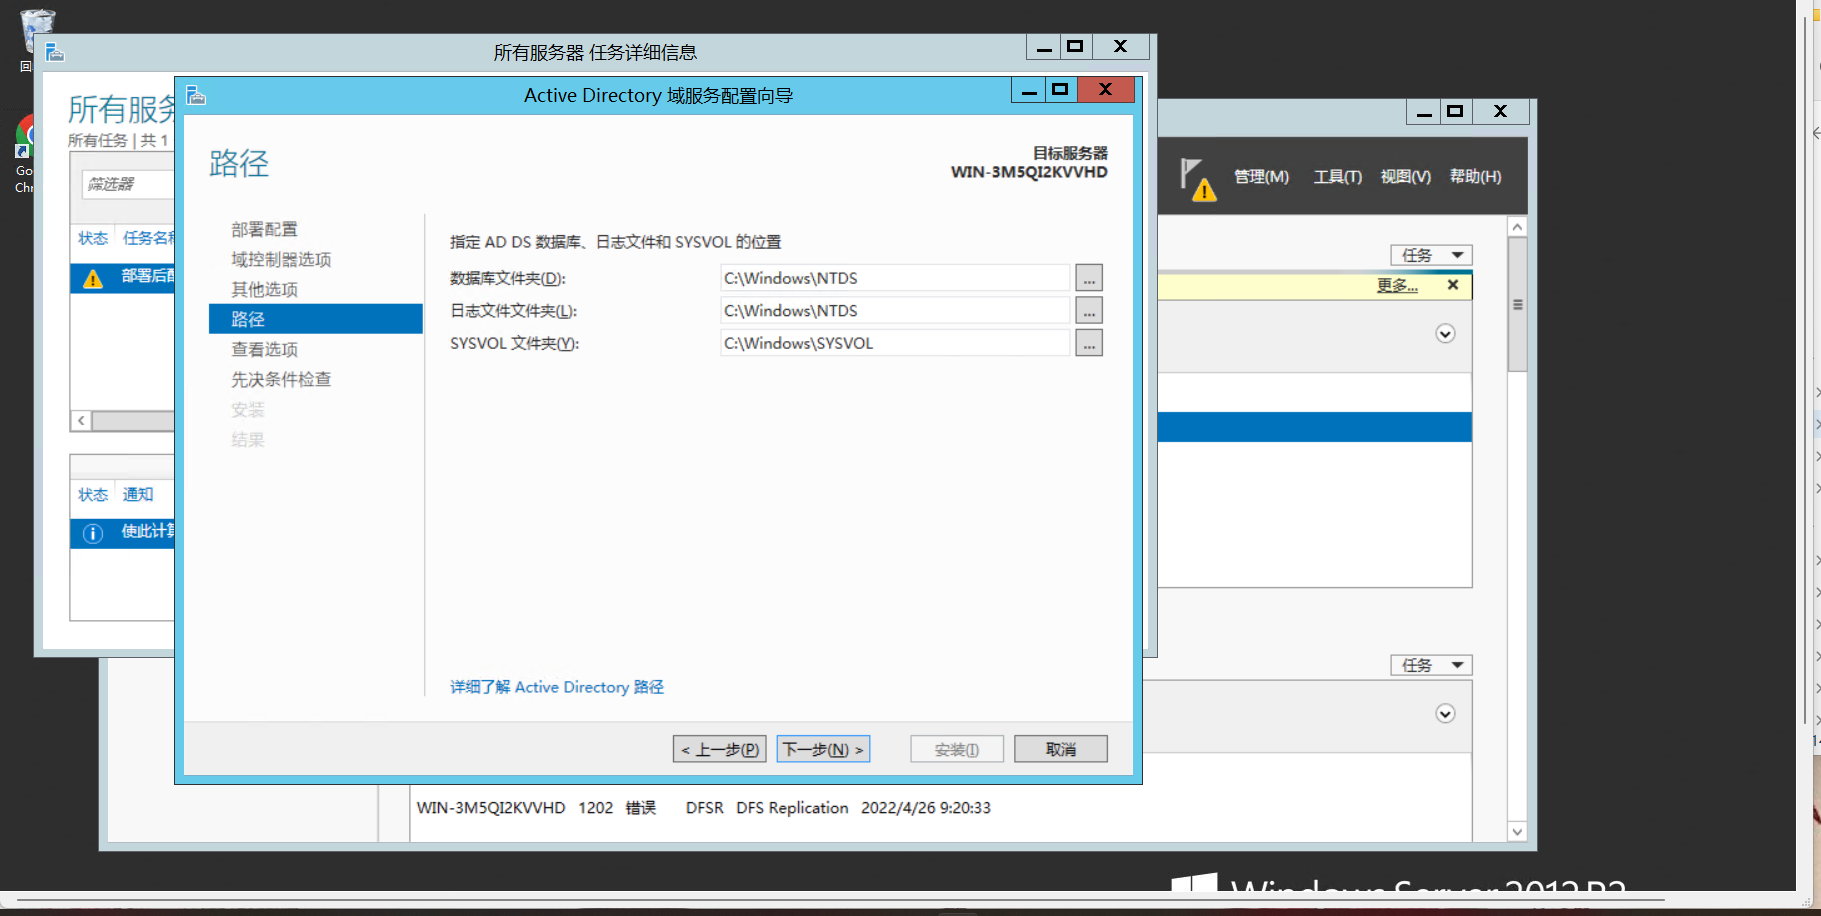Expand the lower collapsed section chevron
The height and width of the screenshot is (916, 1821).
coord(1445,714)
